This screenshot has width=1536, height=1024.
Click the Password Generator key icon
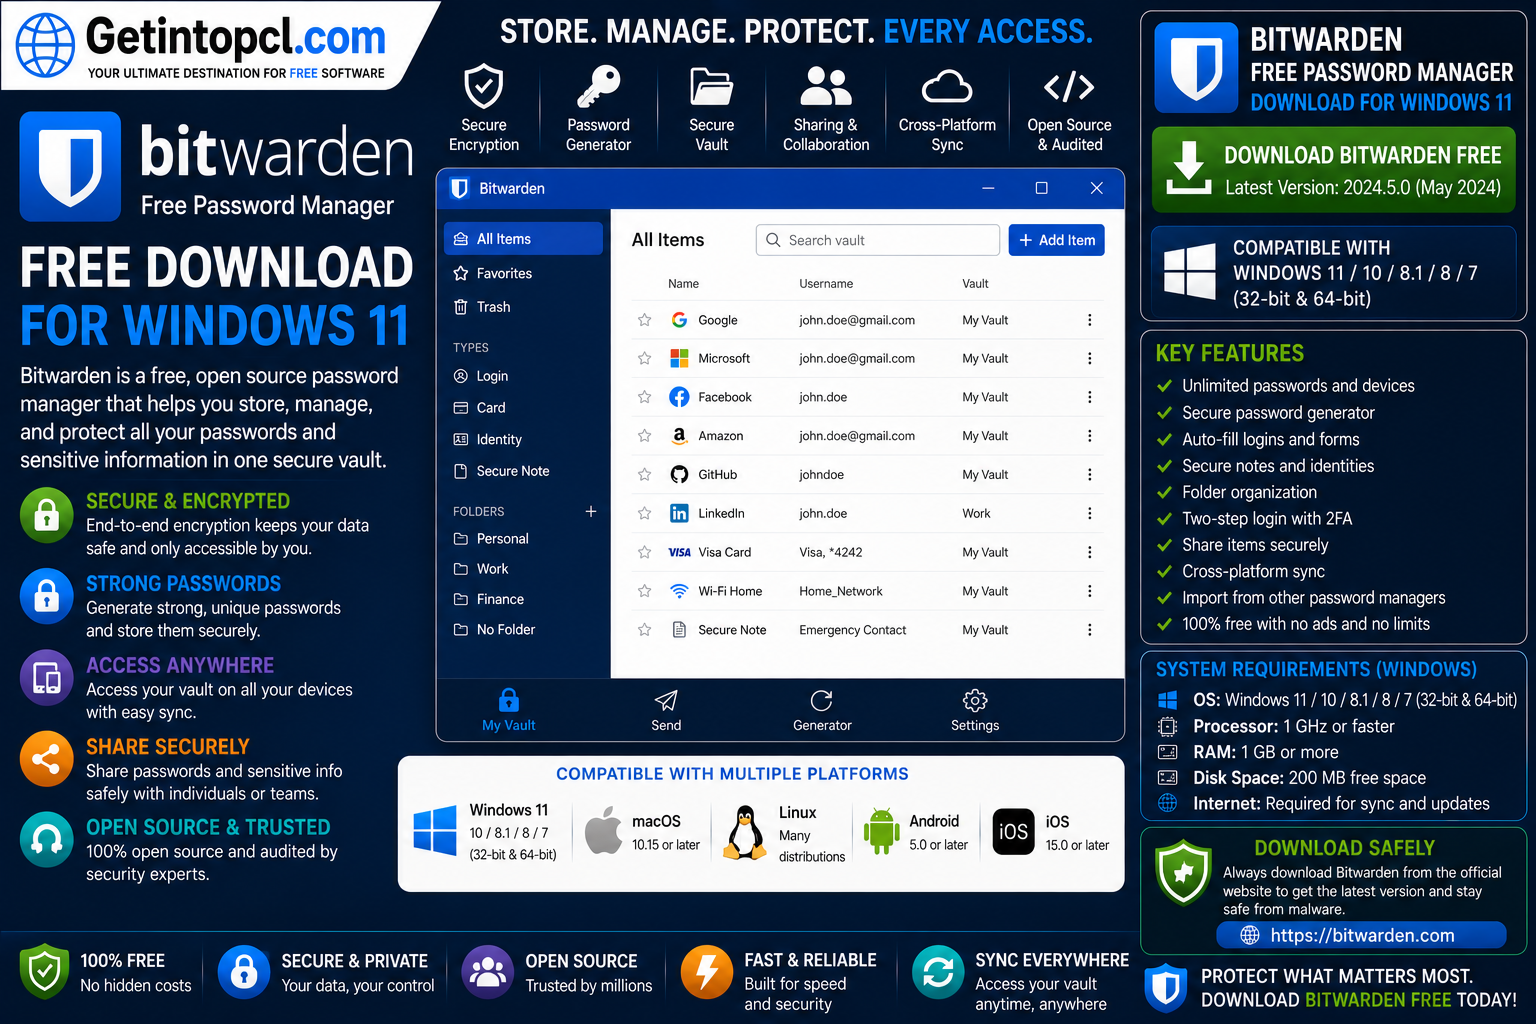(598, 87)
